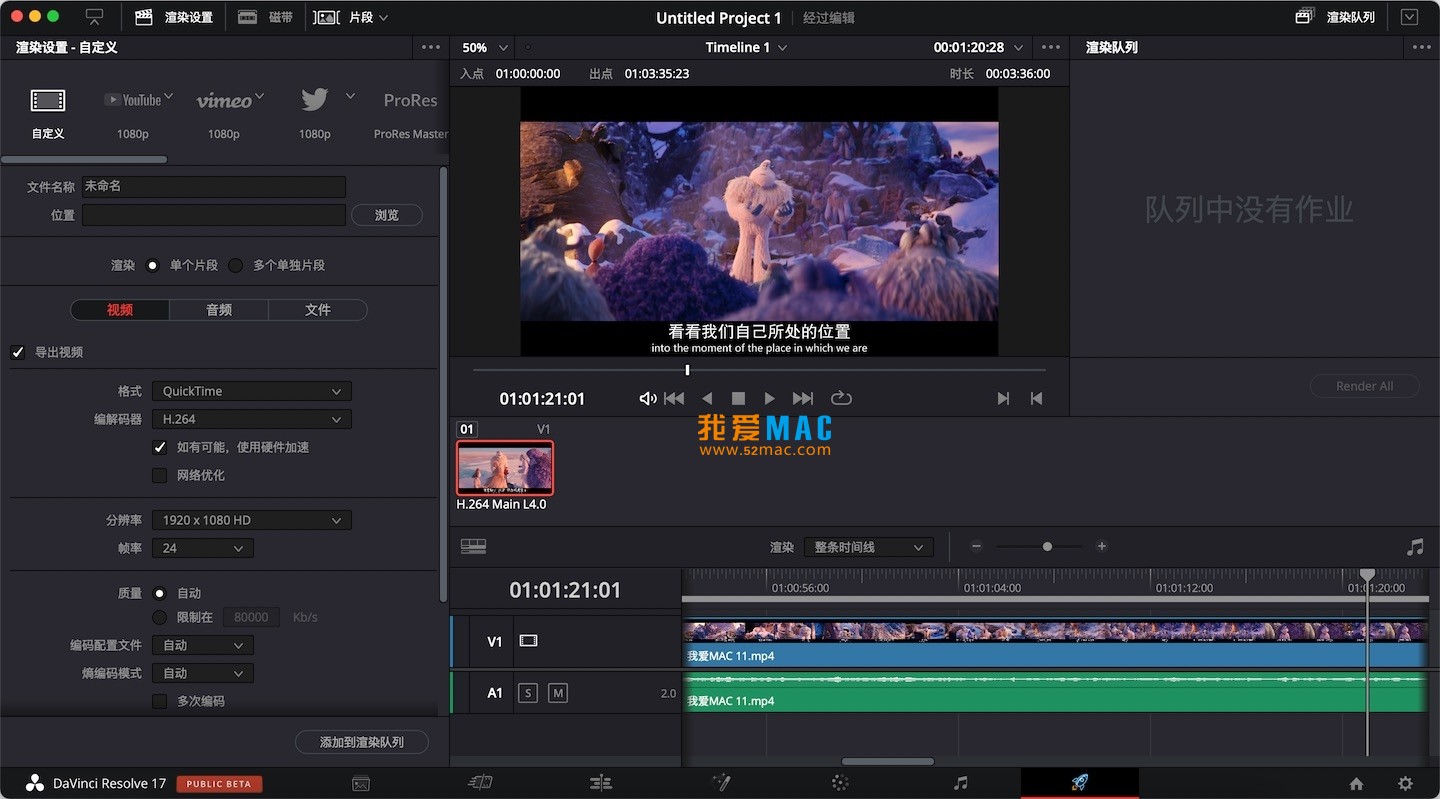Open the Fusion page icon
This screenshot has height=799, width=1440.
pos(721,783)
